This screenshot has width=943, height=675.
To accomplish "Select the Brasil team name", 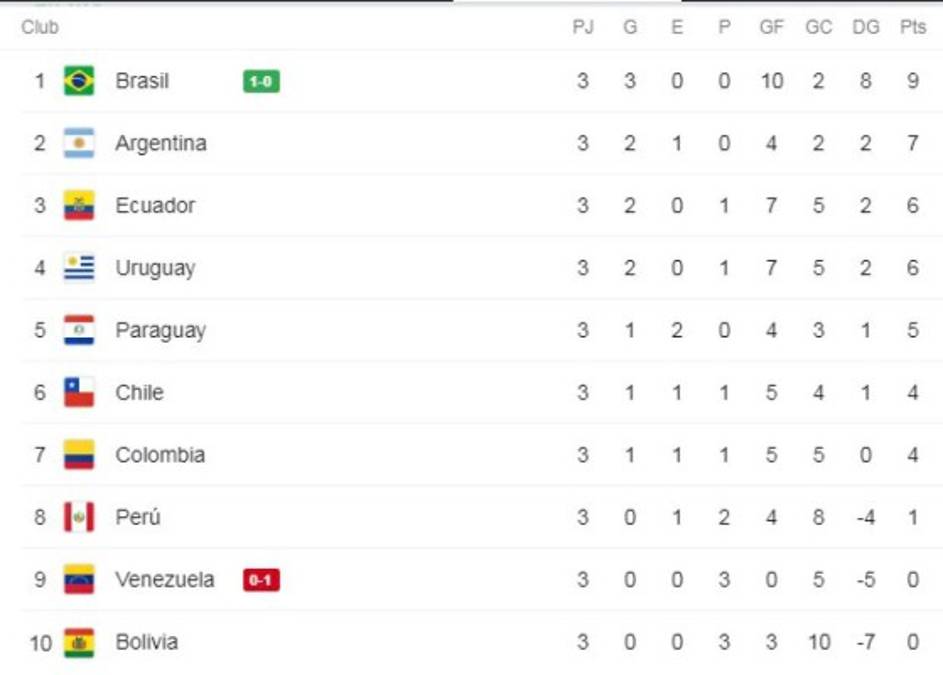I will (x=142, y=80).
